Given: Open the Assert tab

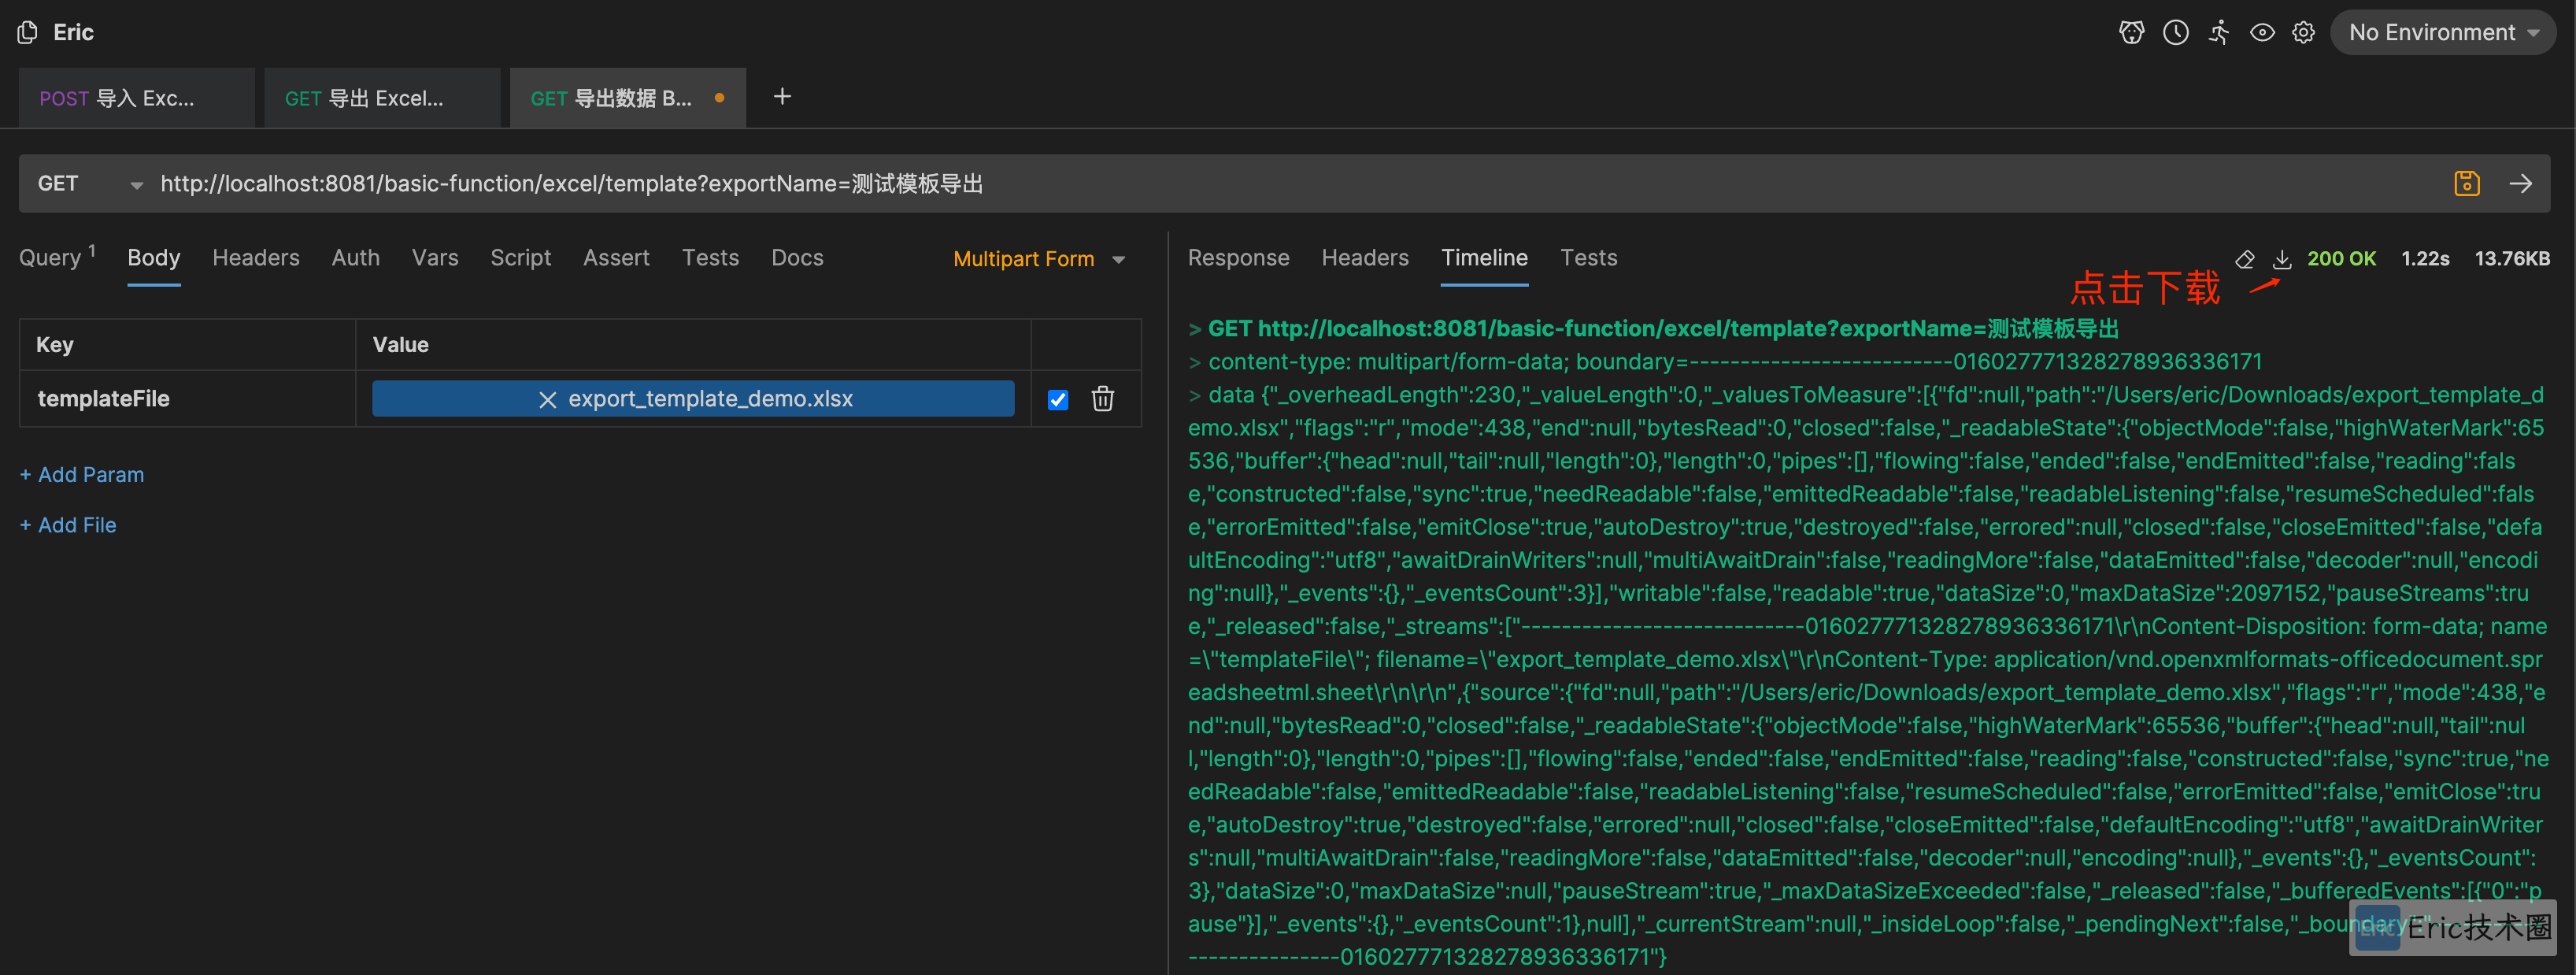Looking at the screenshot, I should [616, 258].
